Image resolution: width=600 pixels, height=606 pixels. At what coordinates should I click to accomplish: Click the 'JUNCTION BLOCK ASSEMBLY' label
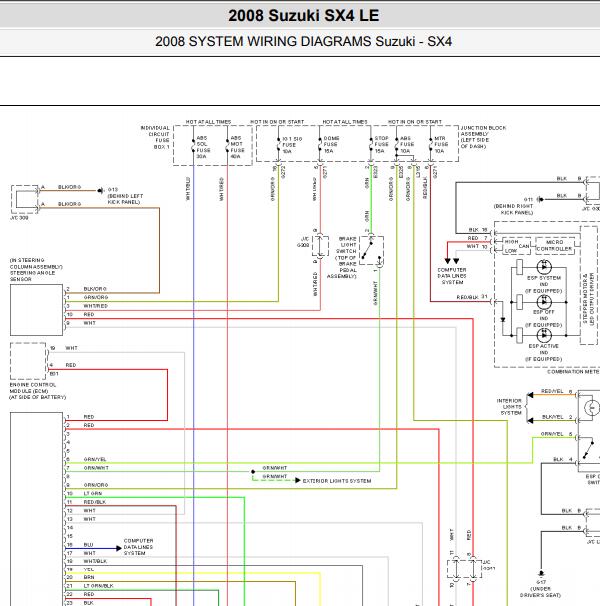point(483,137)
